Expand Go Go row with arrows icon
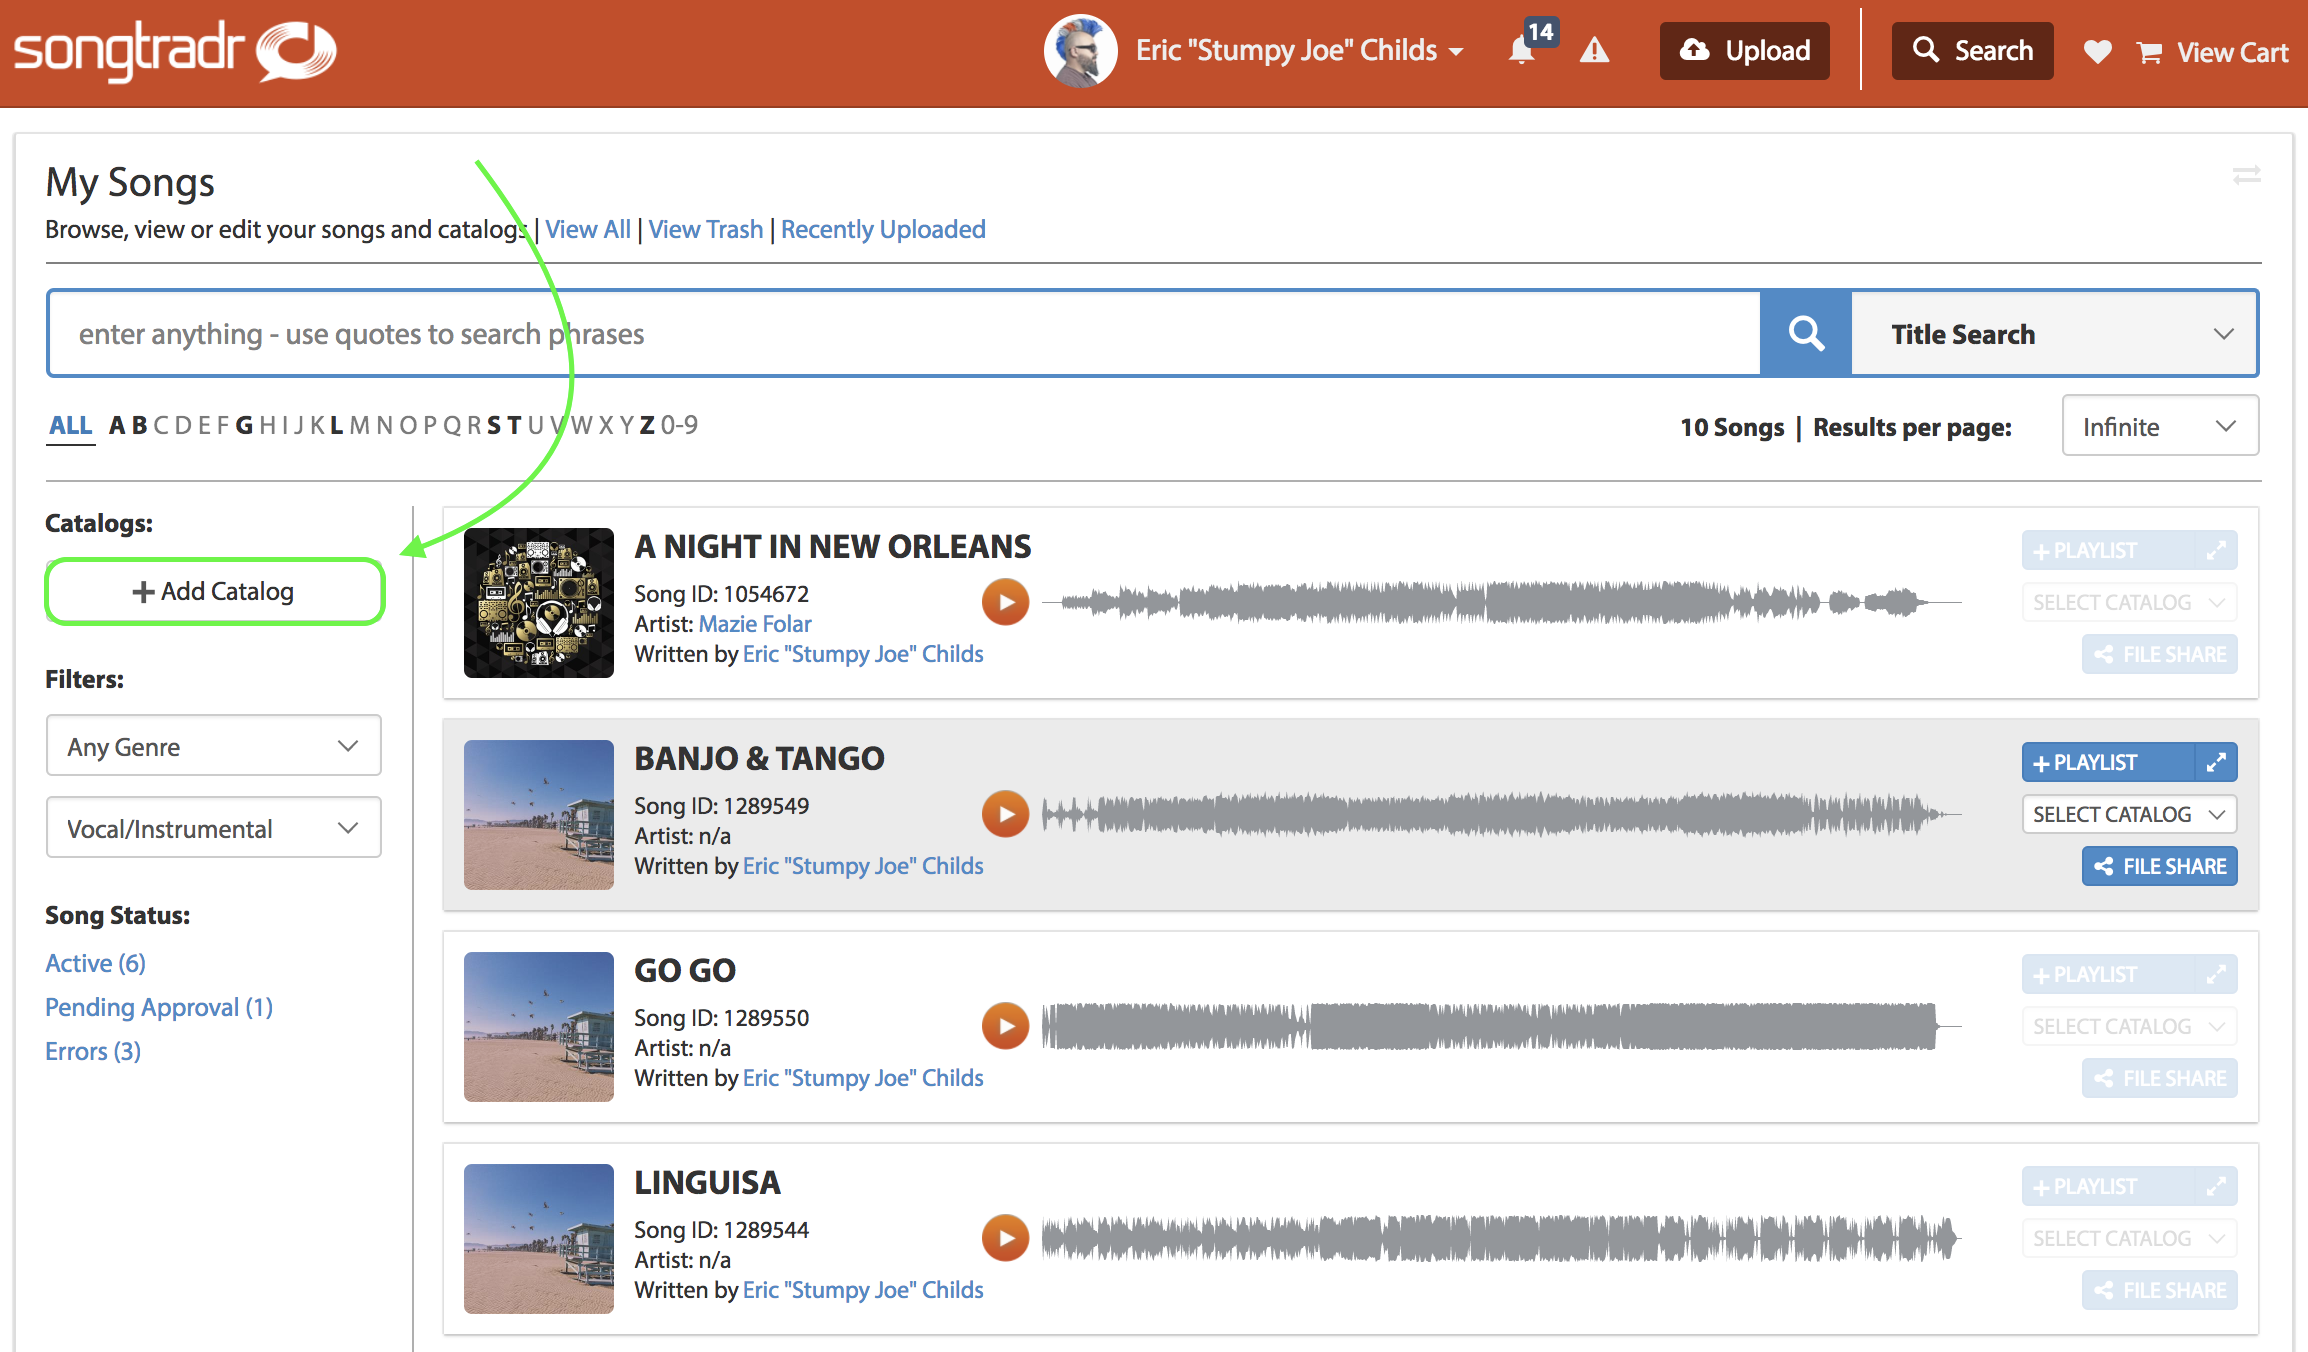The height and width of the screenshot is (1352, 2308). 2216,974
